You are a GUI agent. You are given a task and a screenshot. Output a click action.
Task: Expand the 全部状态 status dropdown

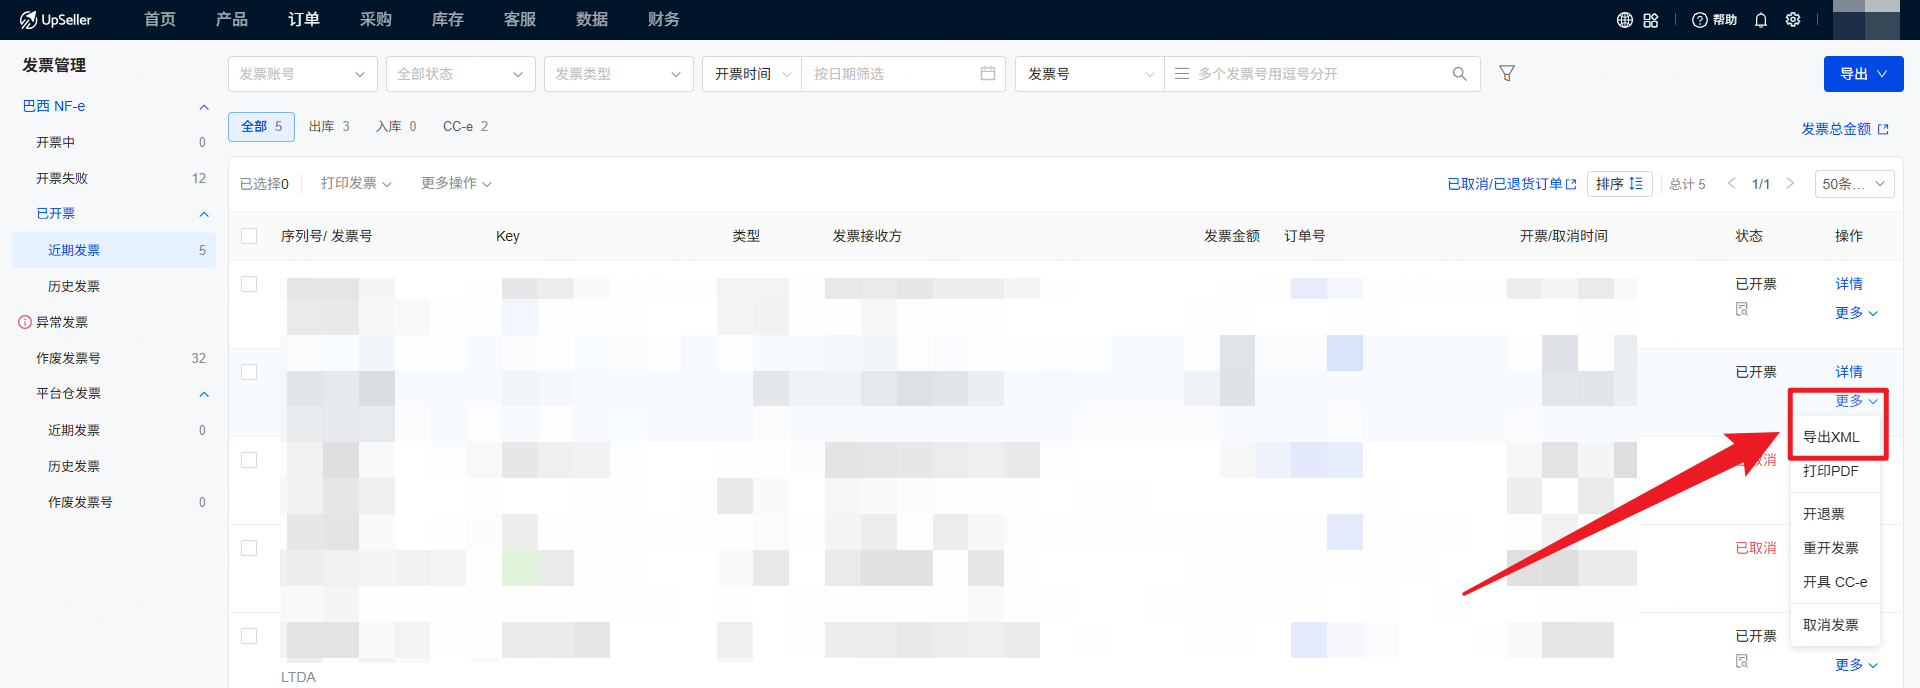460,74
